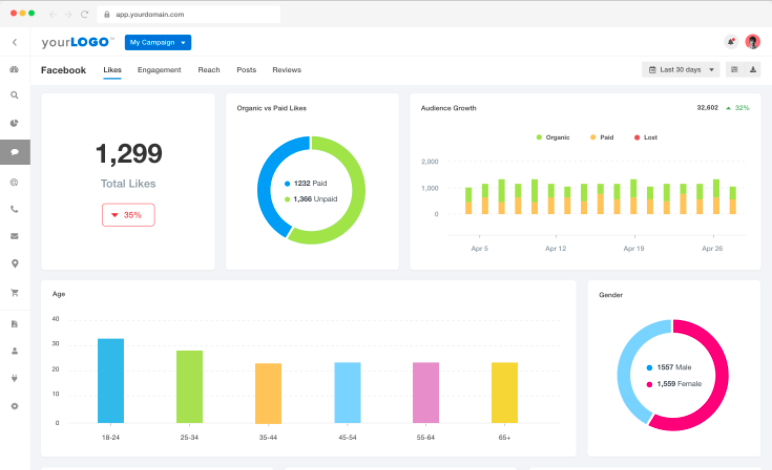This screenshot has width=772, height=470.
Task: Open dashboard gauge icon in sidebar
Action: click(x=14, y=69)
